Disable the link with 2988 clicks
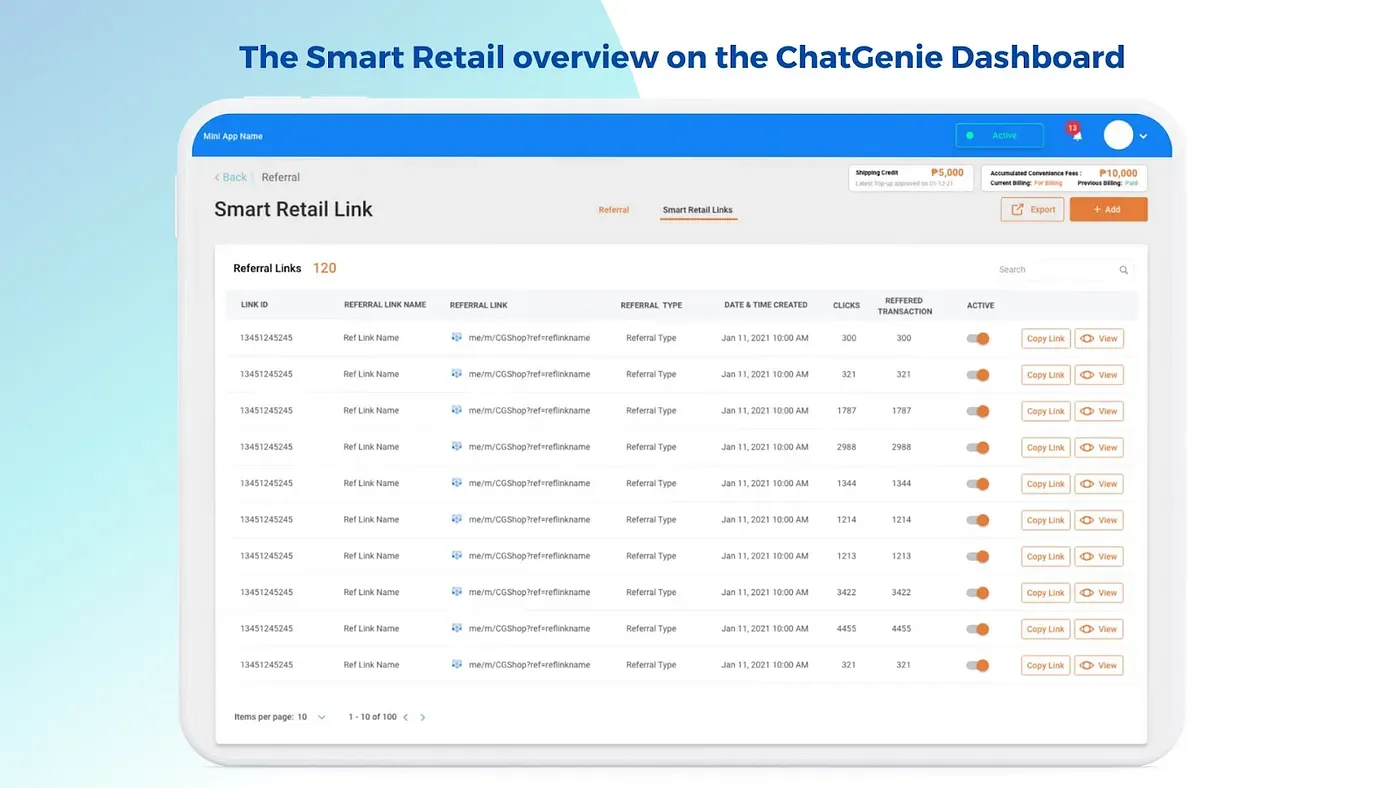 point(978,448)
